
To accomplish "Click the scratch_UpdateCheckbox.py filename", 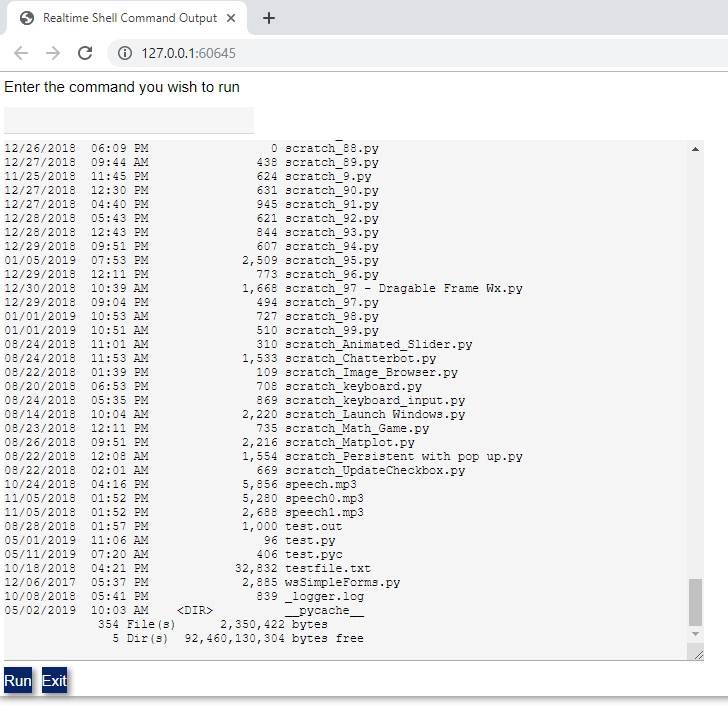I will pyautogui.click(x=375, y=470).
